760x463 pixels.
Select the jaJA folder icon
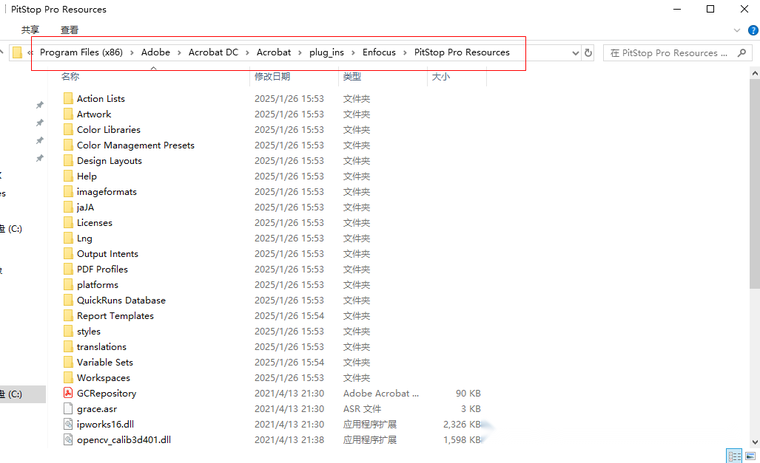(68, 207)
